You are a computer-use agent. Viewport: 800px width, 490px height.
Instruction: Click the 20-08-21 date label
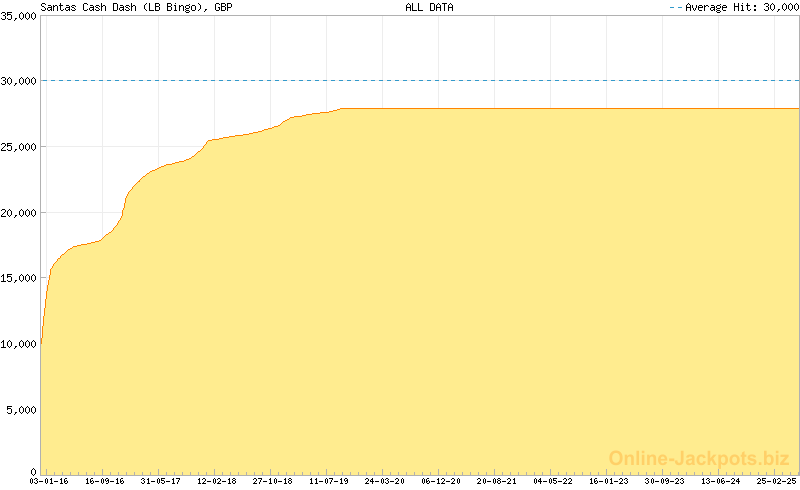(496, 481)
